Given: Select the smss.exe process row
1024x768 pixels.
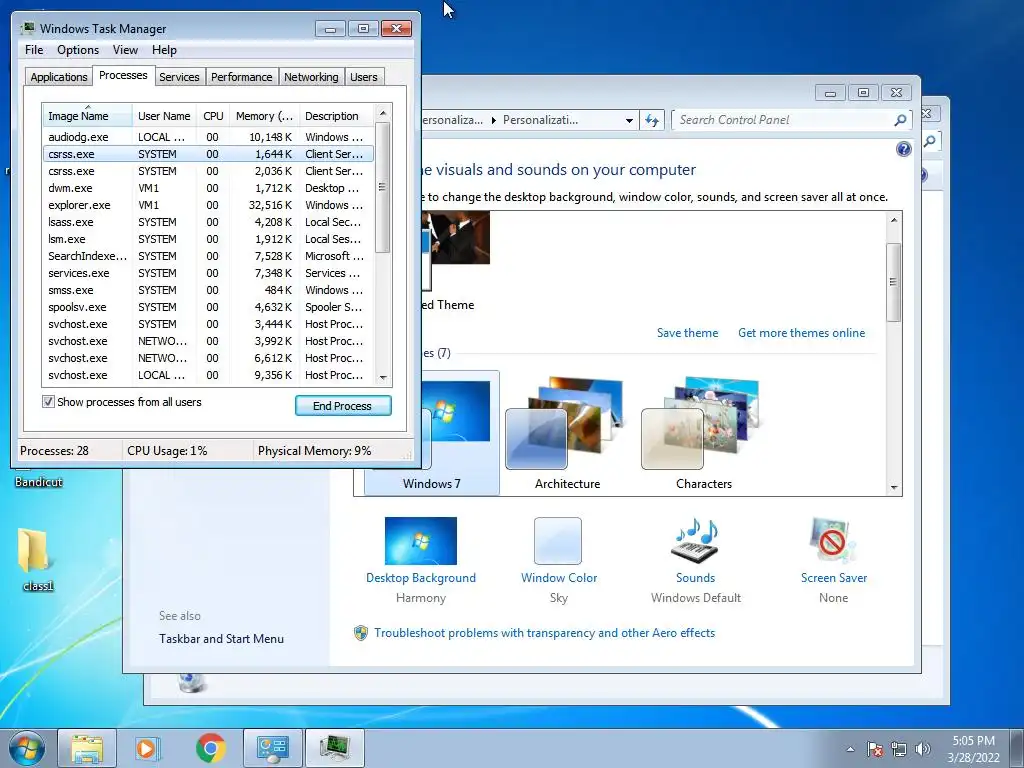Looking at the screenshot, I should coord(208,290).
